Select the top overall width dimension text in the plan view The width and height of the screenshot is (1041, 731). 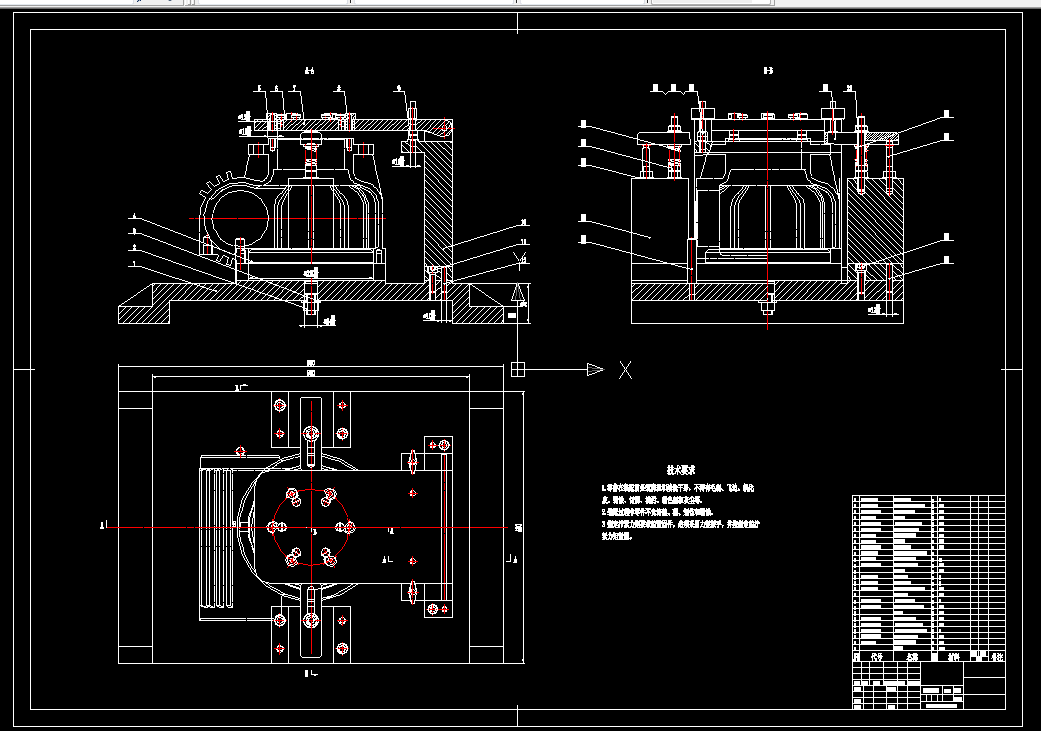coord(311,363)
